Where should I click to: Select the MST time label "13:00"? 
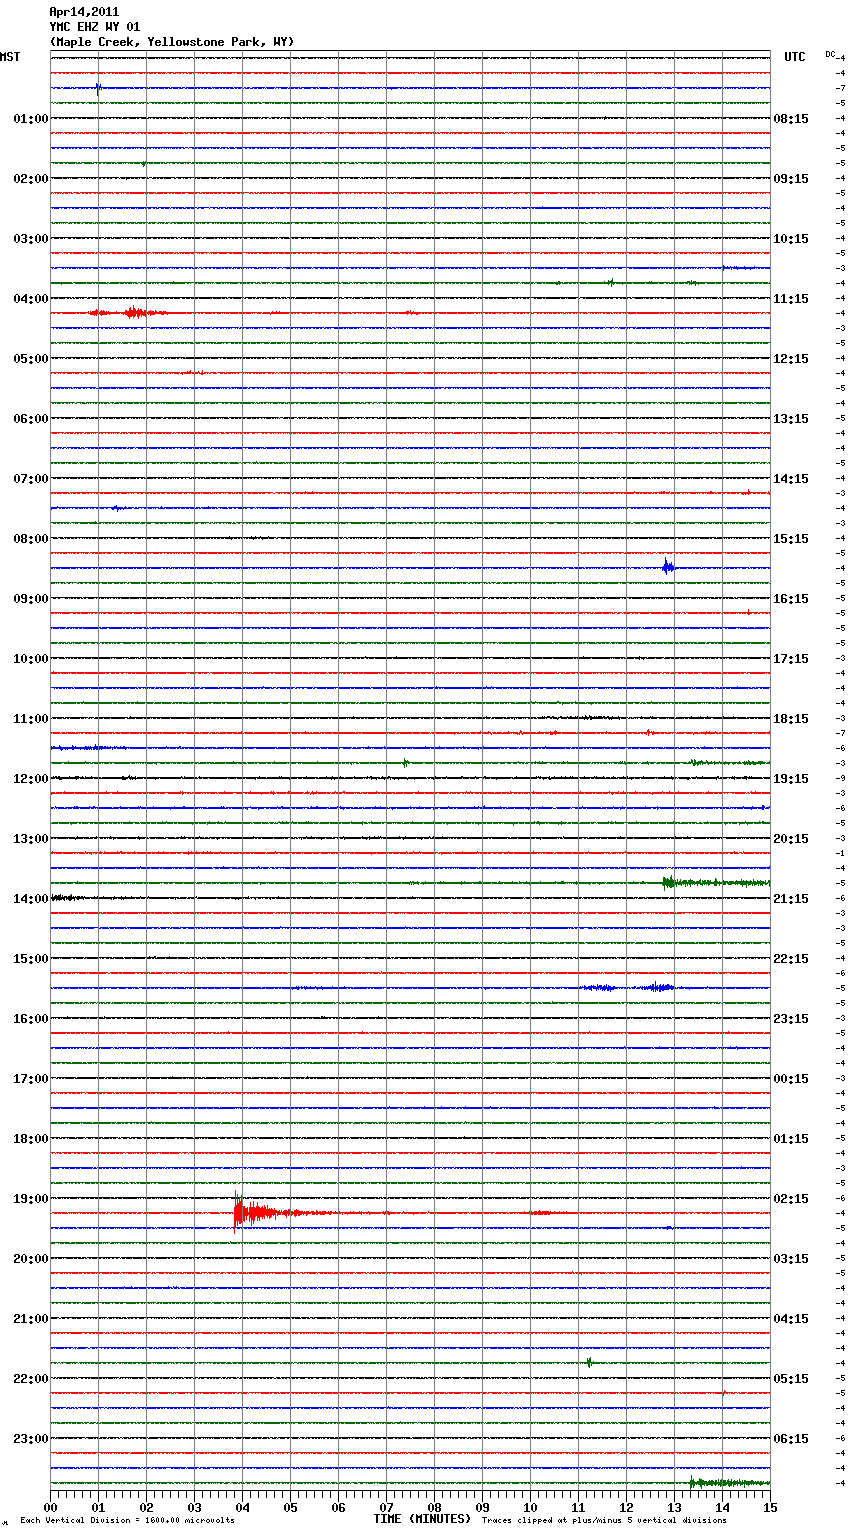[x=31, y=839]
